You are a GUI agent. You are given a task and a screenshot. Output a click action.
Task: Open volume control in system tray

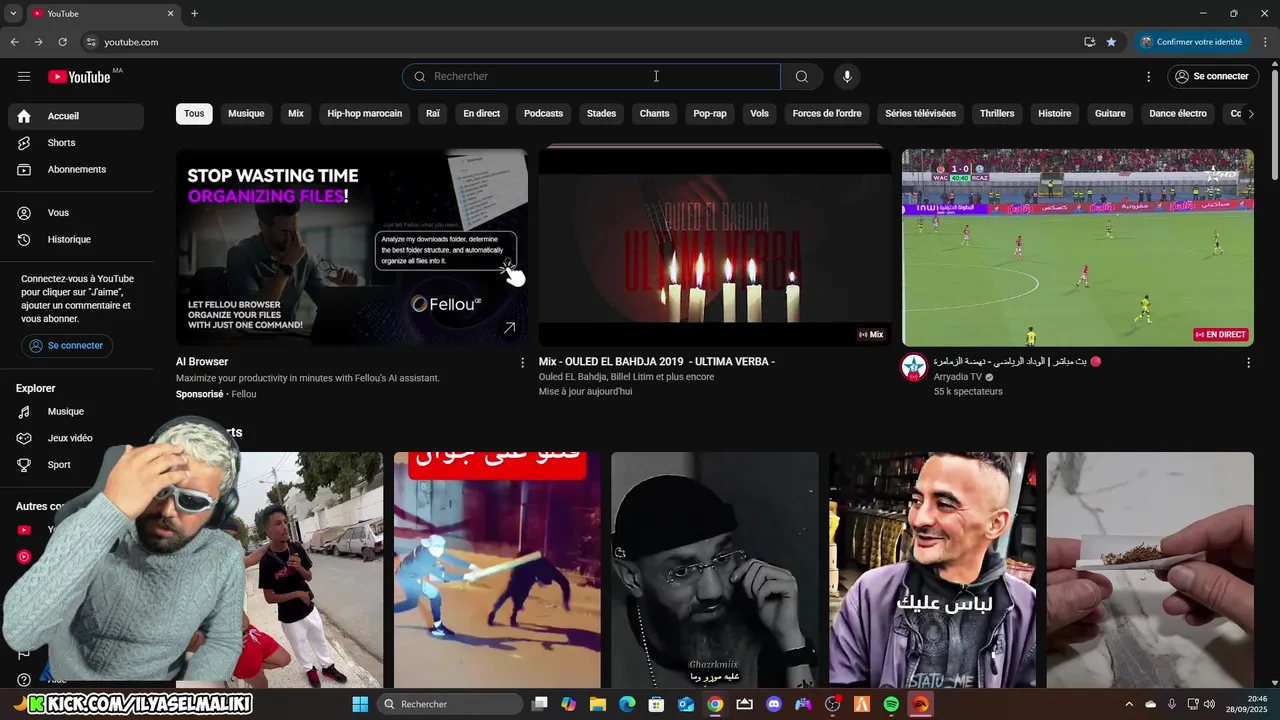pos(1210,704)
